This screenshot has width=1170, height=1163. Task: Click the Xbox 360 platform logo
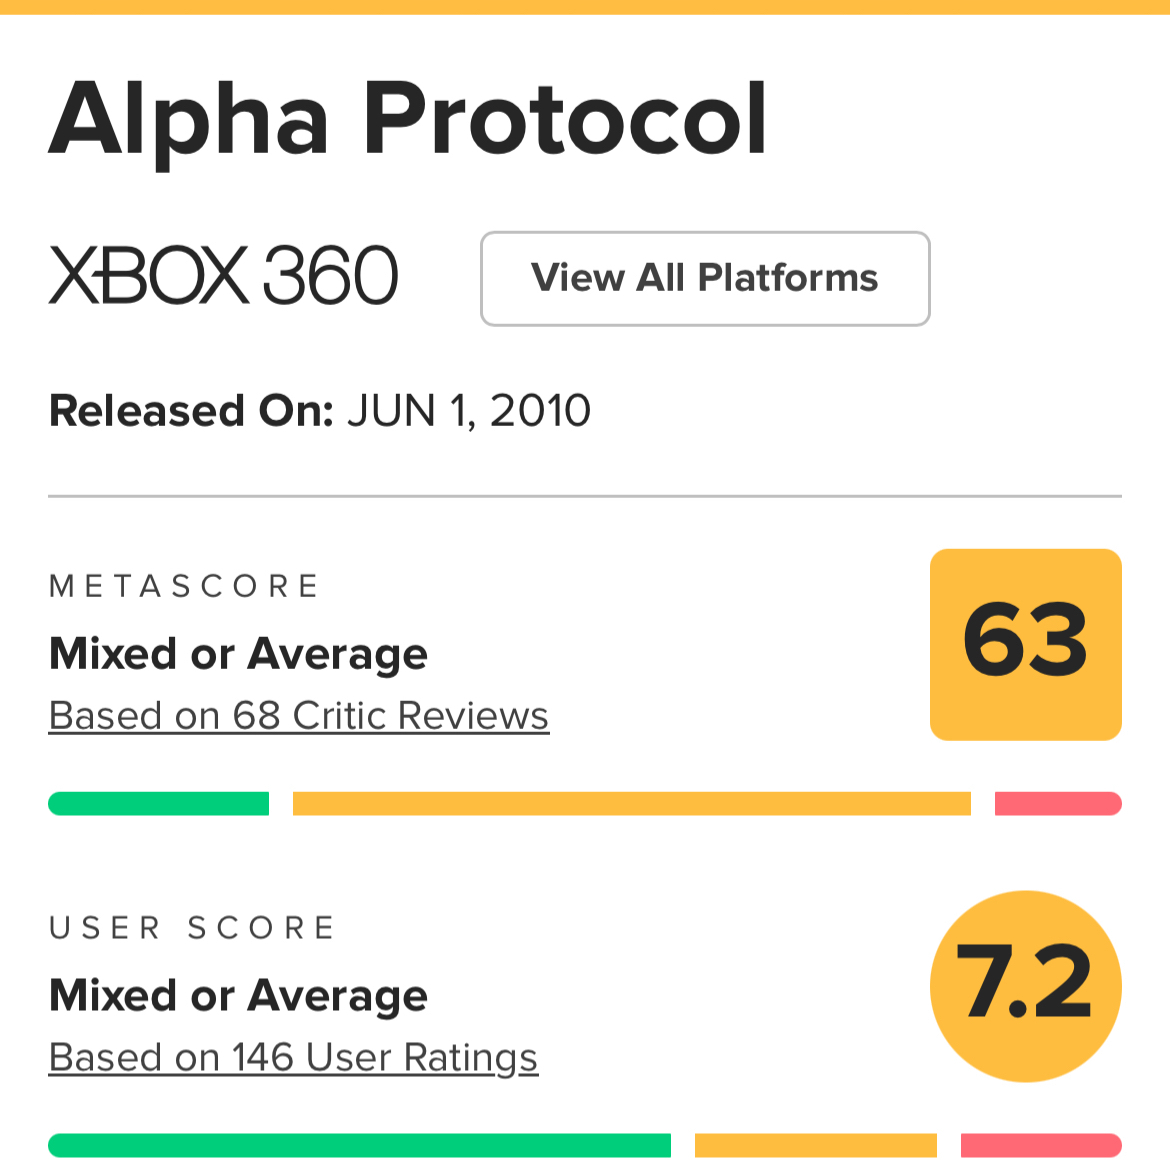point(223,276)
